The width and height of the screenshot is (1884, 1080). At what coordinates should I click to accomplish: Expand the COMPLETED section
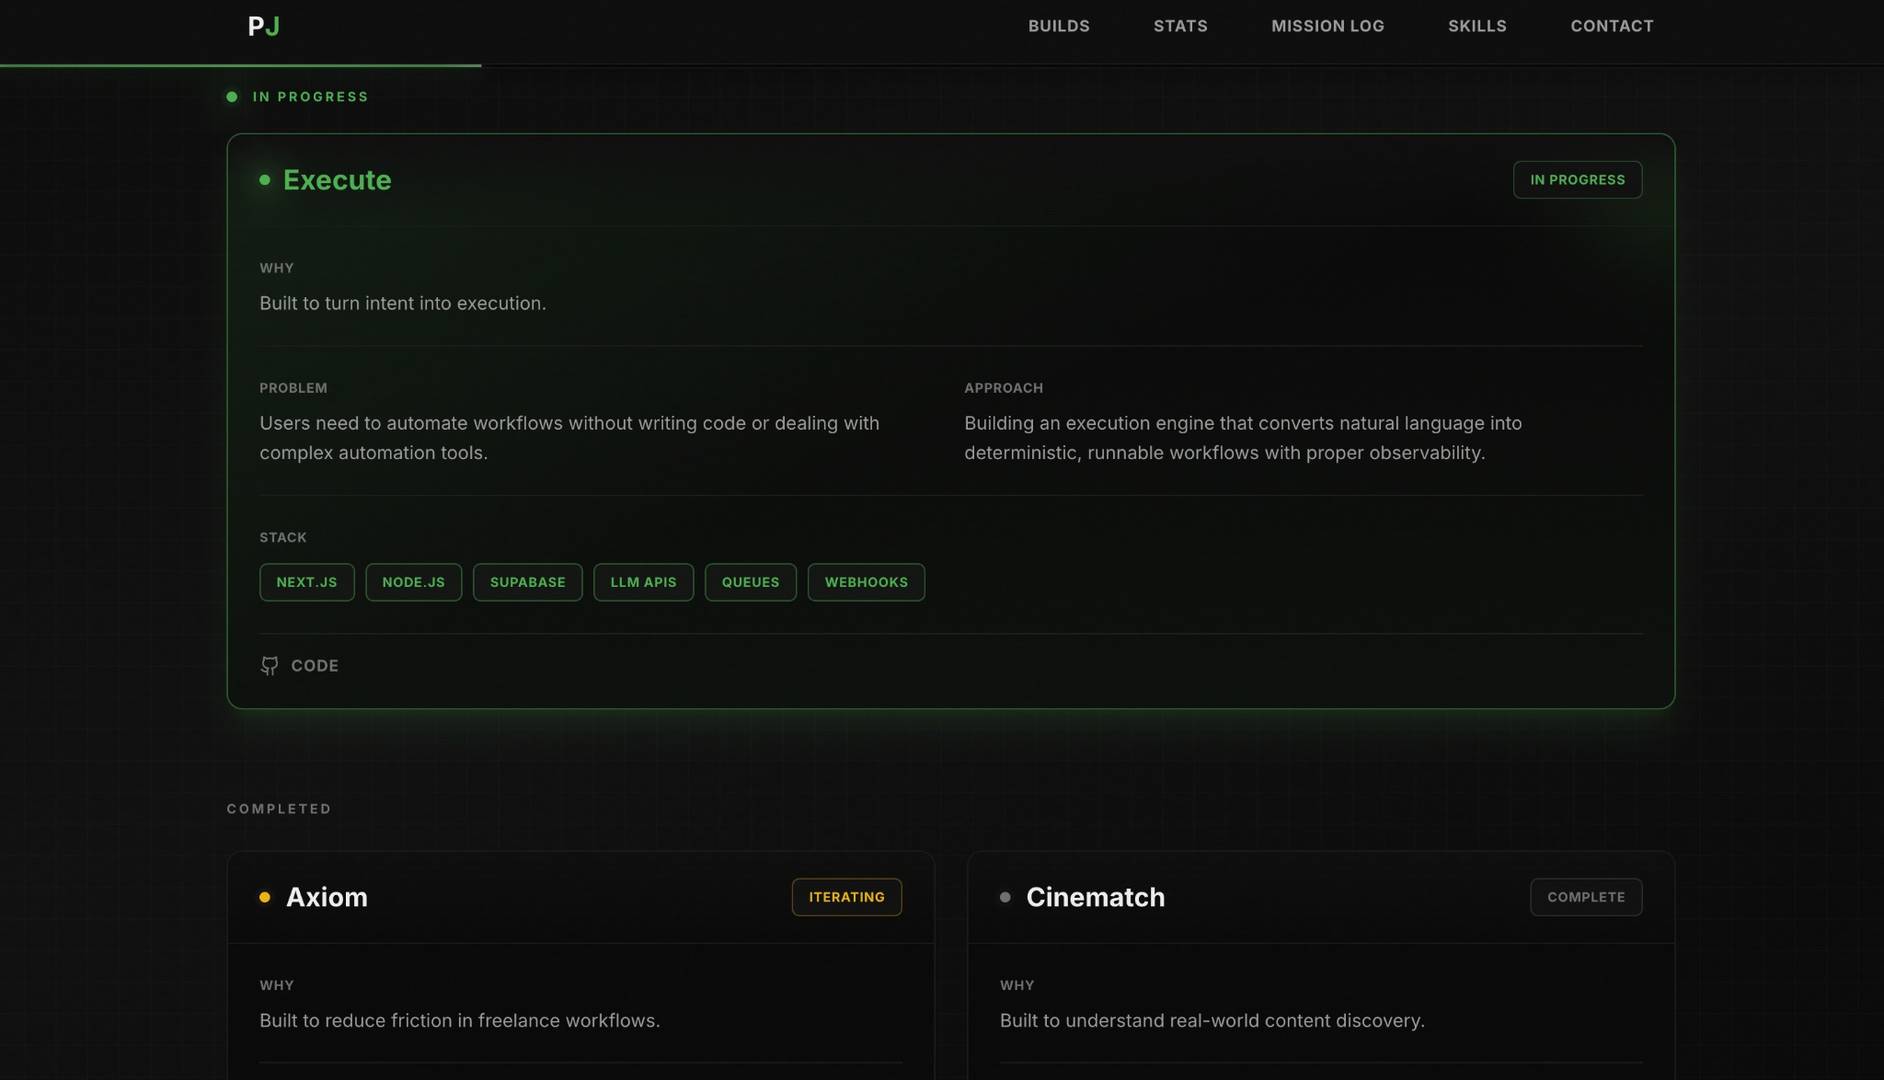[x=279, y=808]
